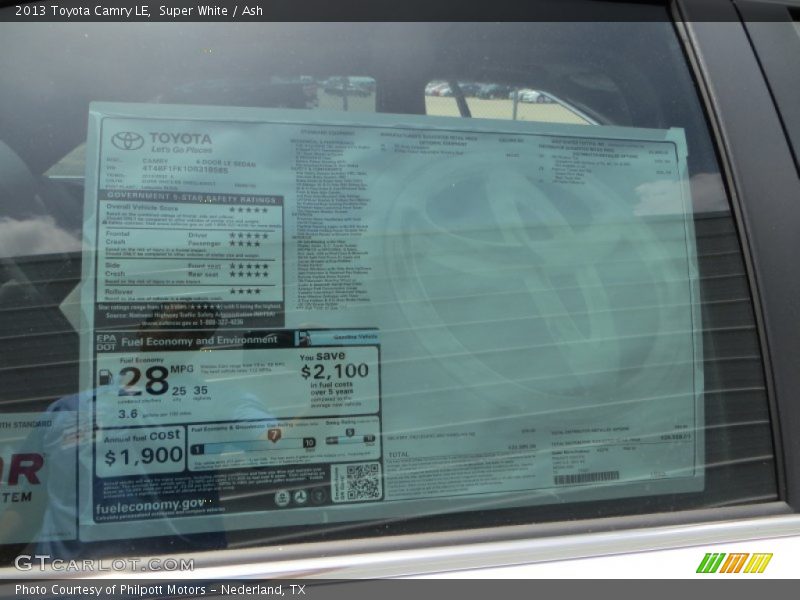The height and width of the screenshot is (600, 800).
Task: Click the Rollover star rating
Action: click(x=244, y=291)
